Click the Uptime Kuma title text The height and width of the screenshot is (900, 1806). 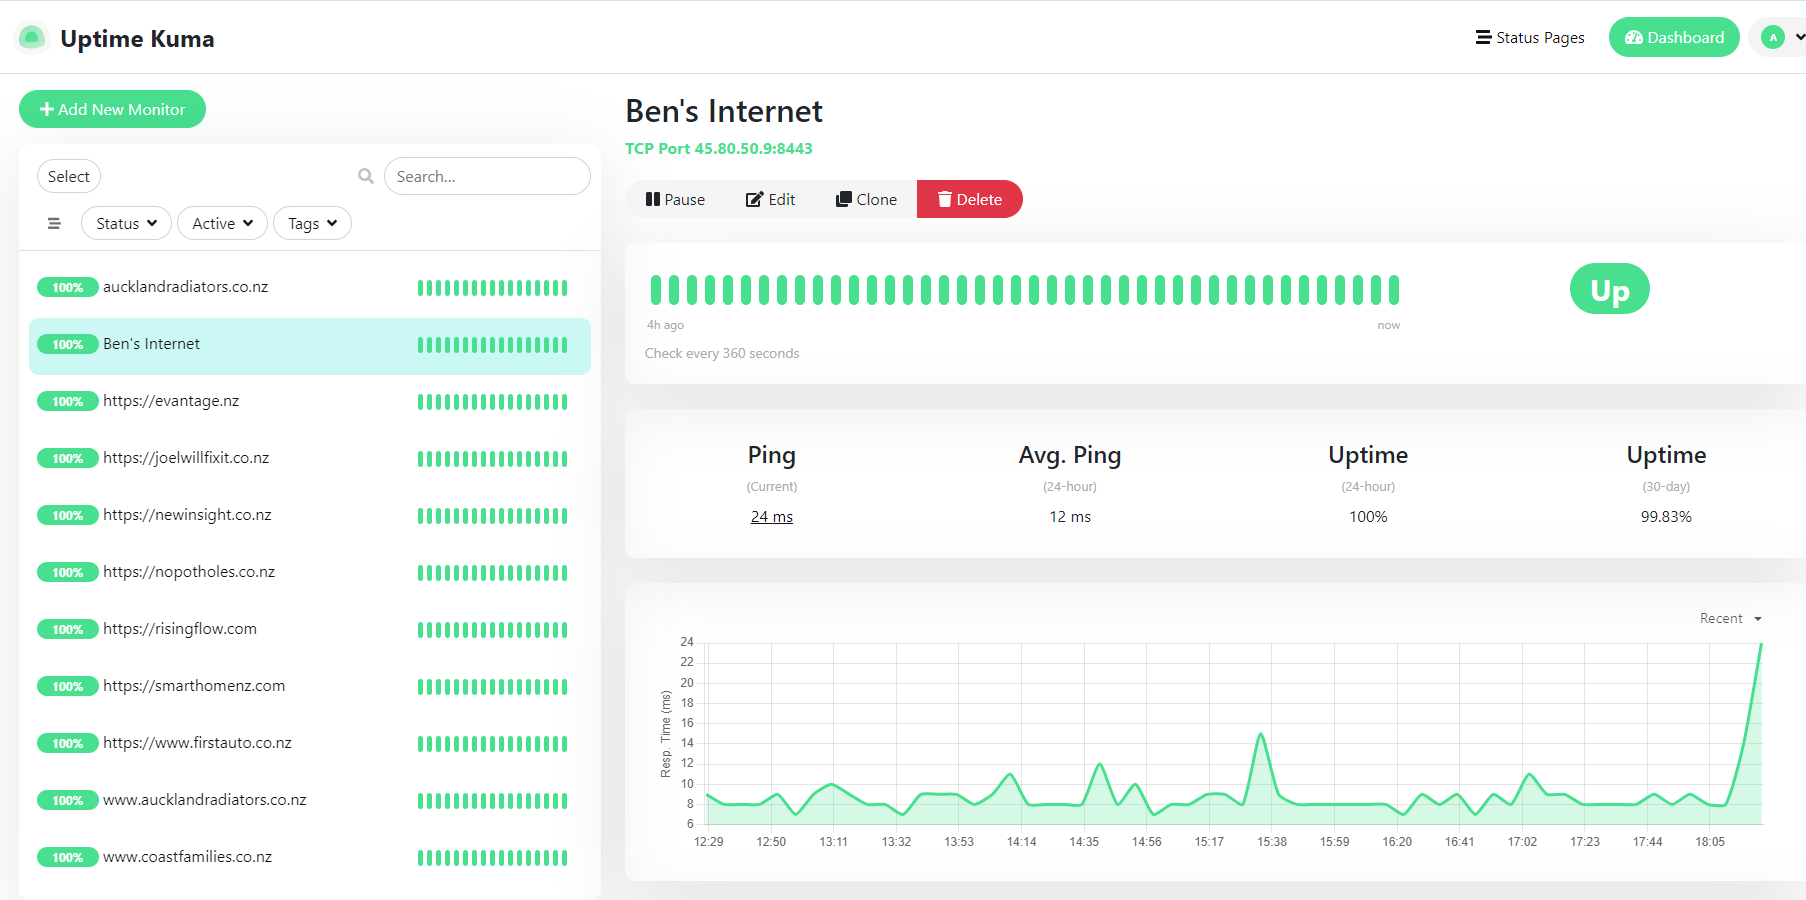(137, 39)
